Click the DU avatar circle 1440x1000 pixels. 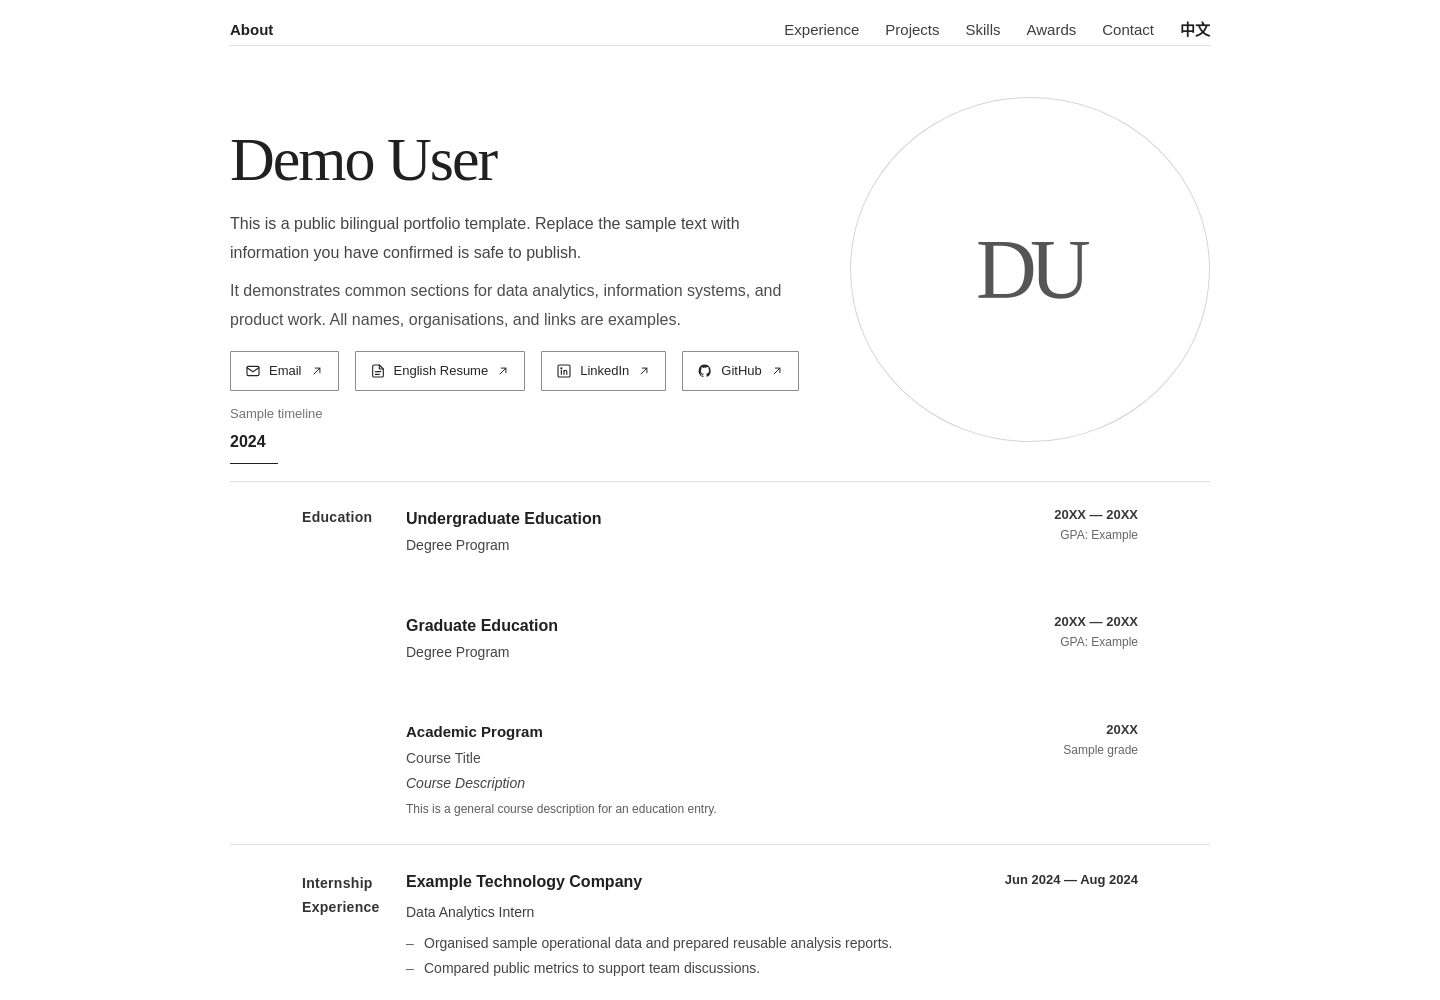[1030, 269]
